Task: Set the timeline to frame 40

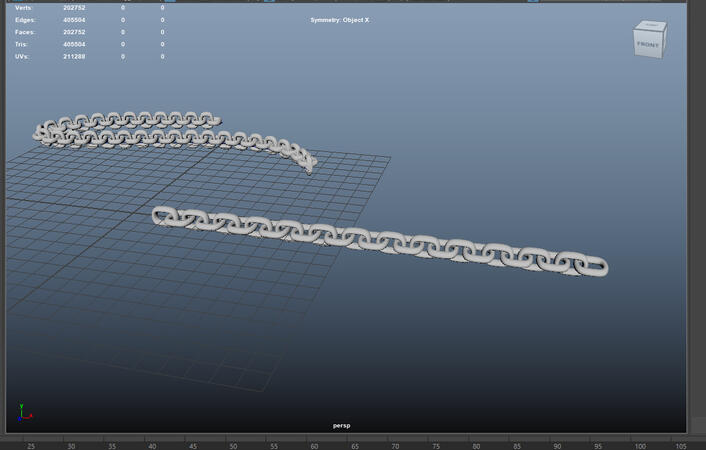Action: coord(152,446)
